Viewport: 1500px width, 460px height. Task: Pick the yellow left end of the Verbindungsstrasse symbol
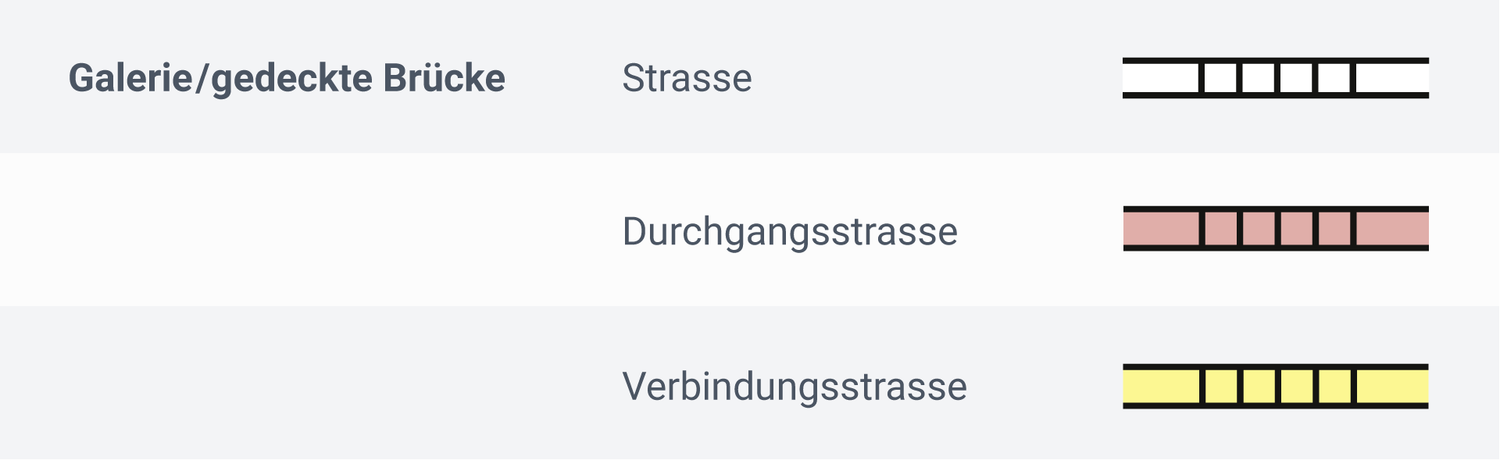1161,386
